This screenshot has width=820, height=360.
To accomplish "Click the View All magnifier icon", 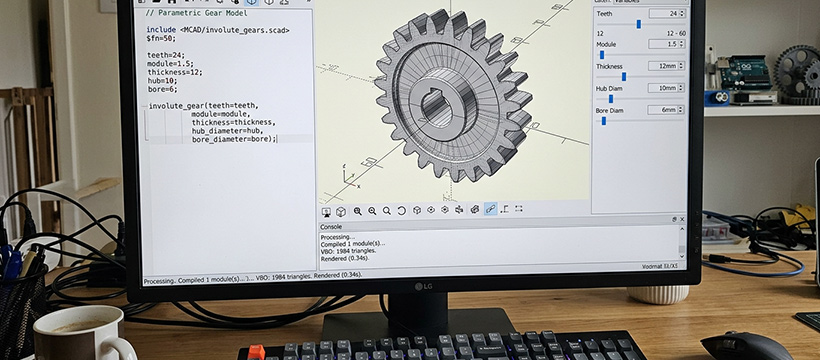I will (358, 211).
